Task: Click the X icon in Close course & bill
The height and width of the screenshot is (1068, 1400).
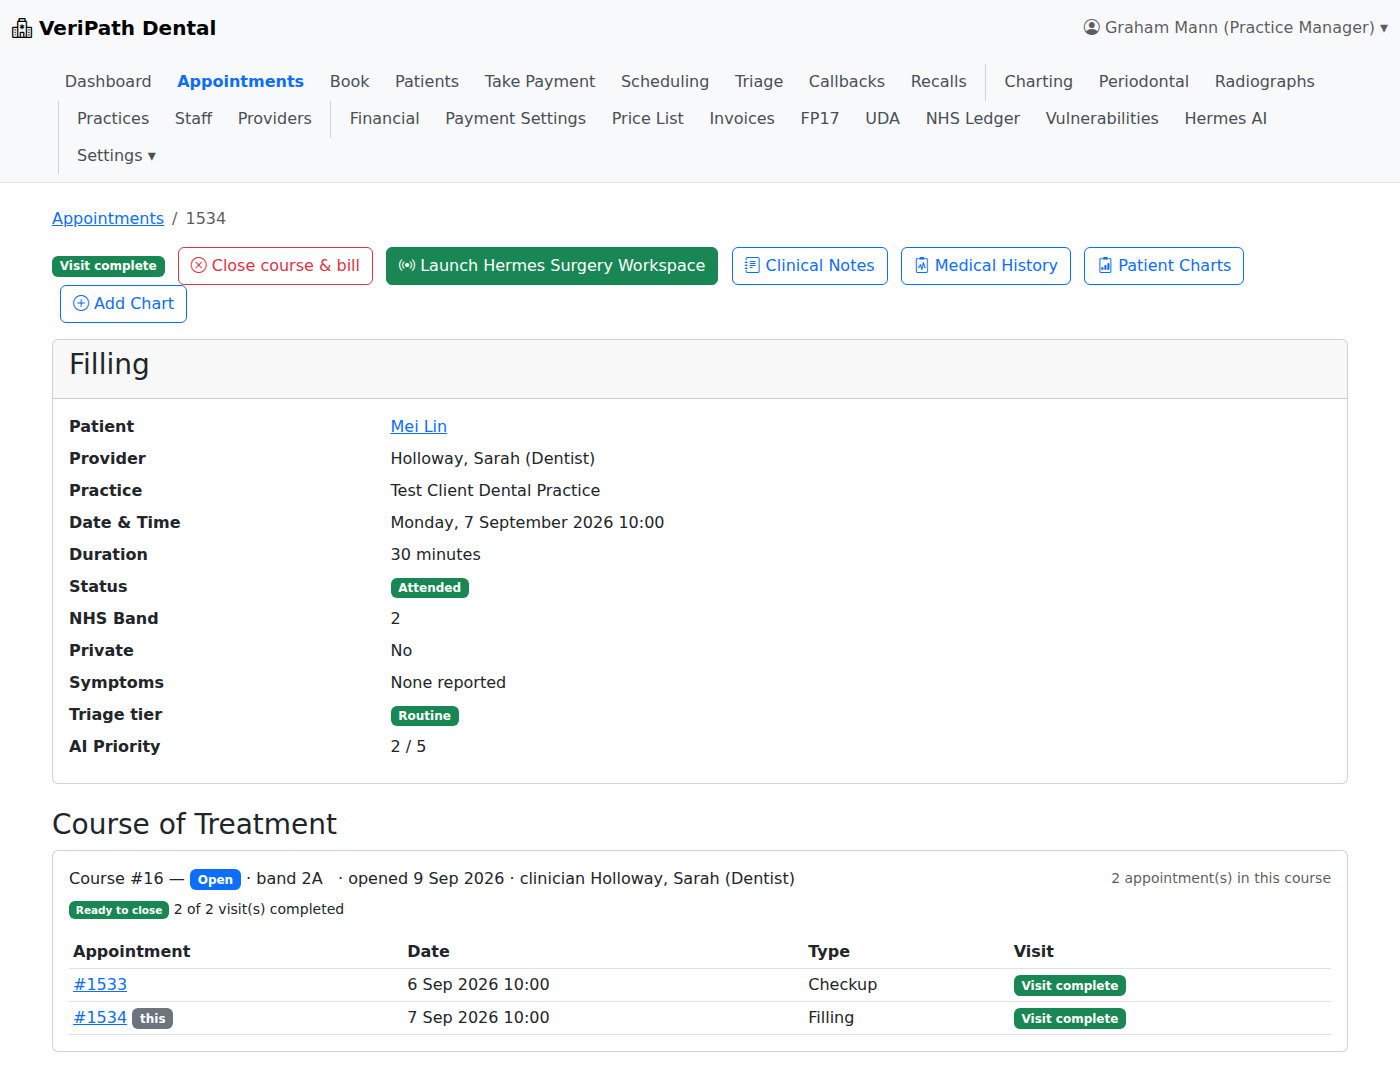Action: click(x=199, y=266)
